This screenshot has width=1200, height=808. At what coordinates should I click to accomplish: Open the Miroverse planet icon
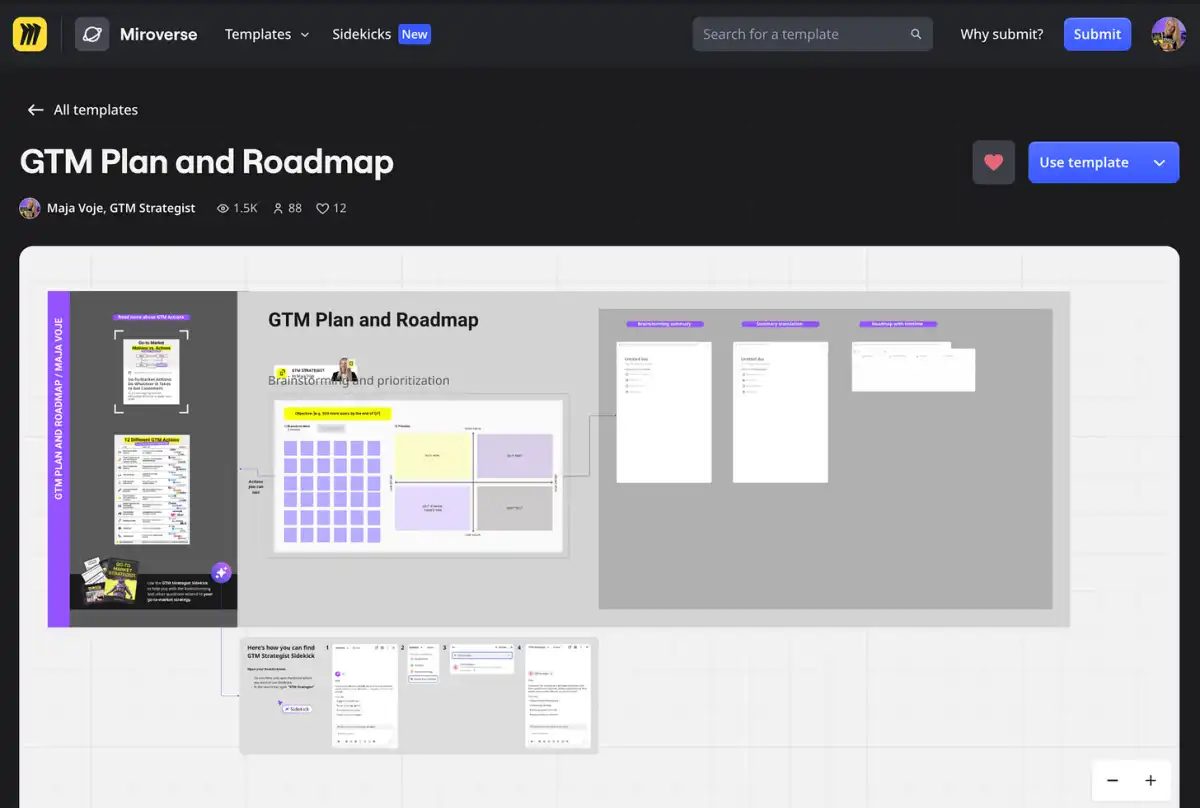(92, 34)
